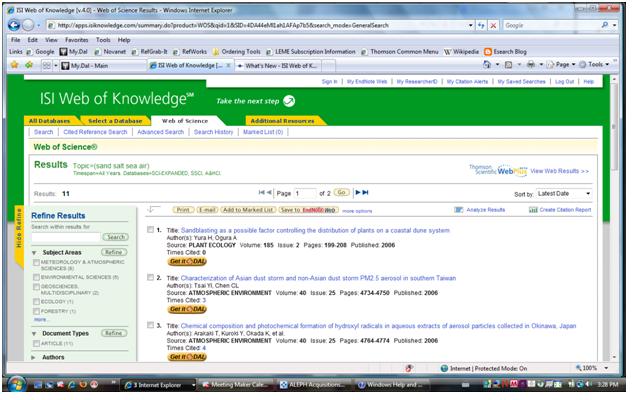Open the address bar history dropdown
Viewport: 640px width, 400px height.
pyautogui.click(x=471, y=25)
